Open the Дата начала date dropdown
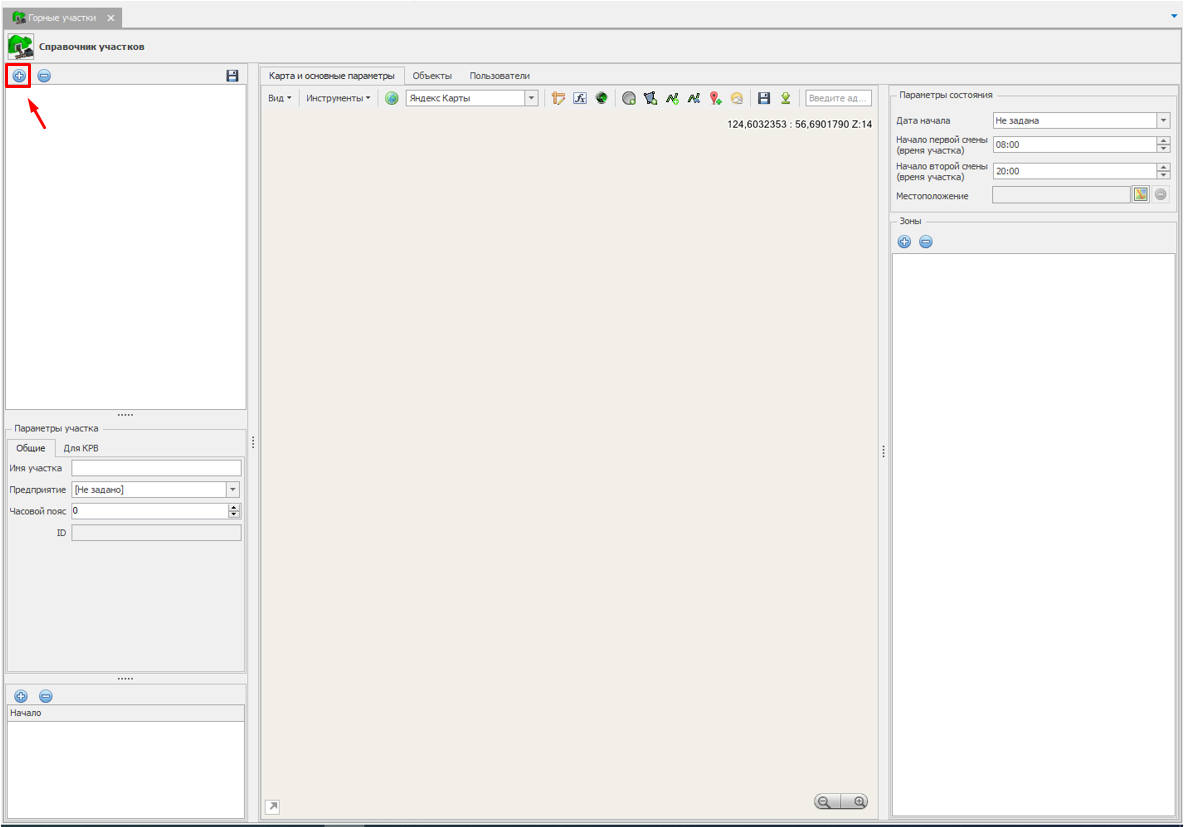This screenshot has width=1184, height=827. click(1163, 120)
